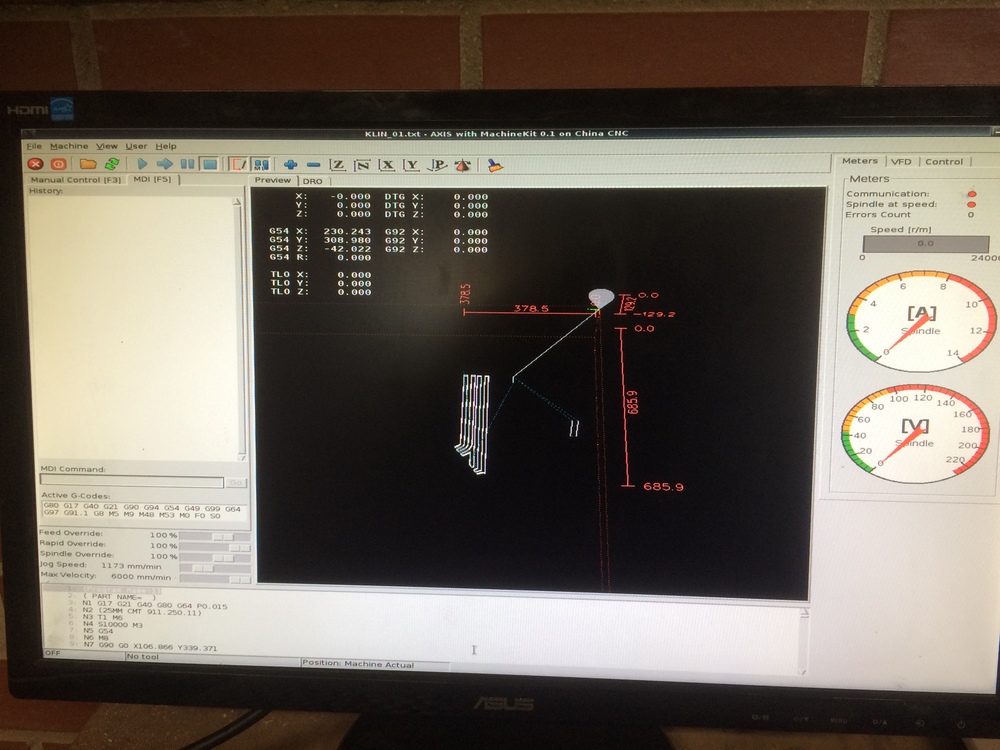The height and width of the screenshot is (750, 1000).
Task: Switch to the DRO tab
Action: pos(313,181)
